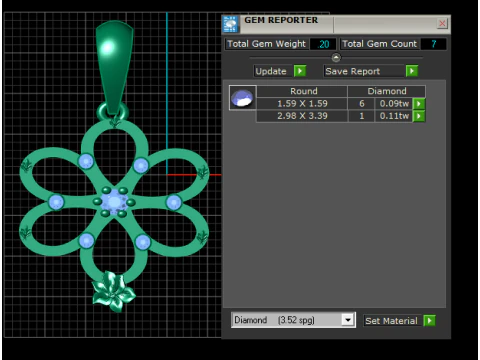This screenshot has height=360, width=480.
Task: Click the Total Gem Count label
Action: click(x=379, y=44)
